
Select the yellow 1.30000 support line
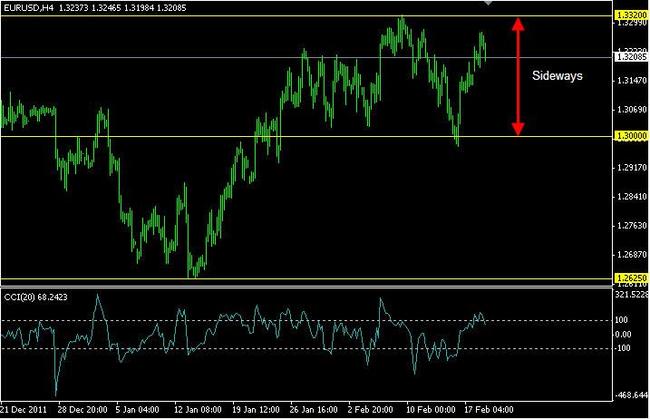point(300,136)
